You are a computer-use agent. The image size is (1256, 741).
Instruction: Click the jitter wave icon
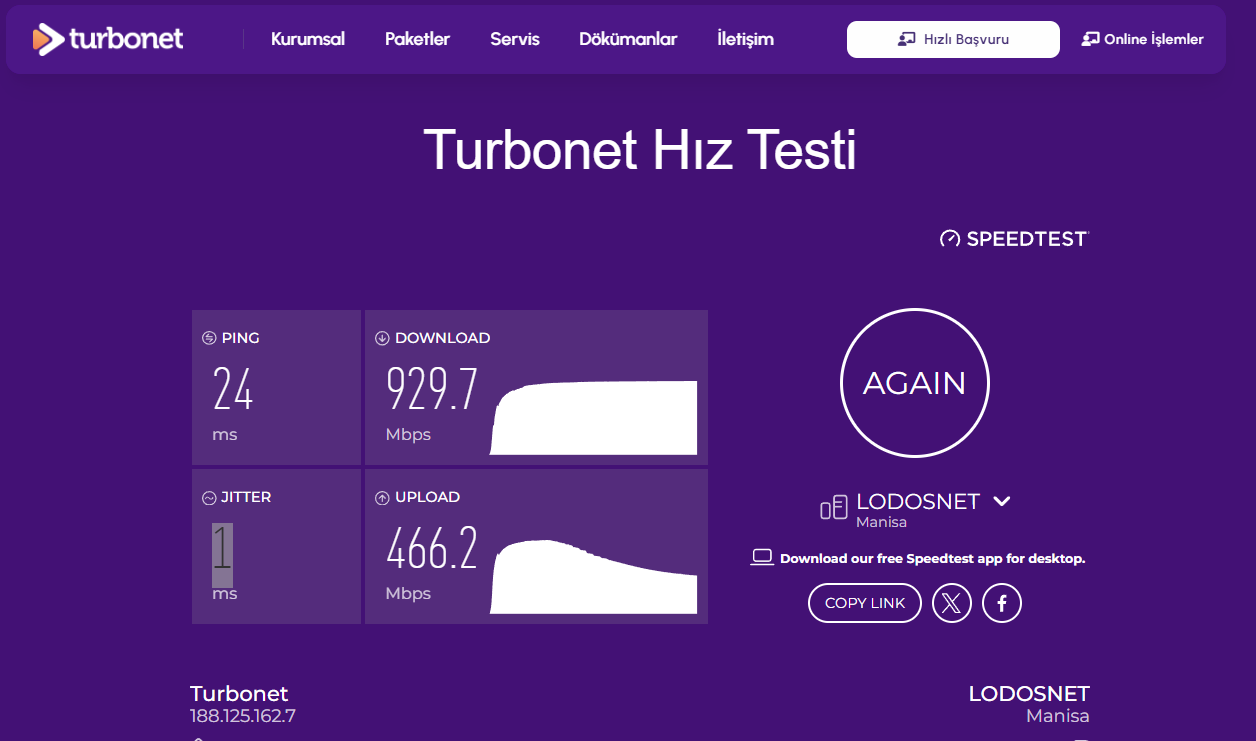209,497
